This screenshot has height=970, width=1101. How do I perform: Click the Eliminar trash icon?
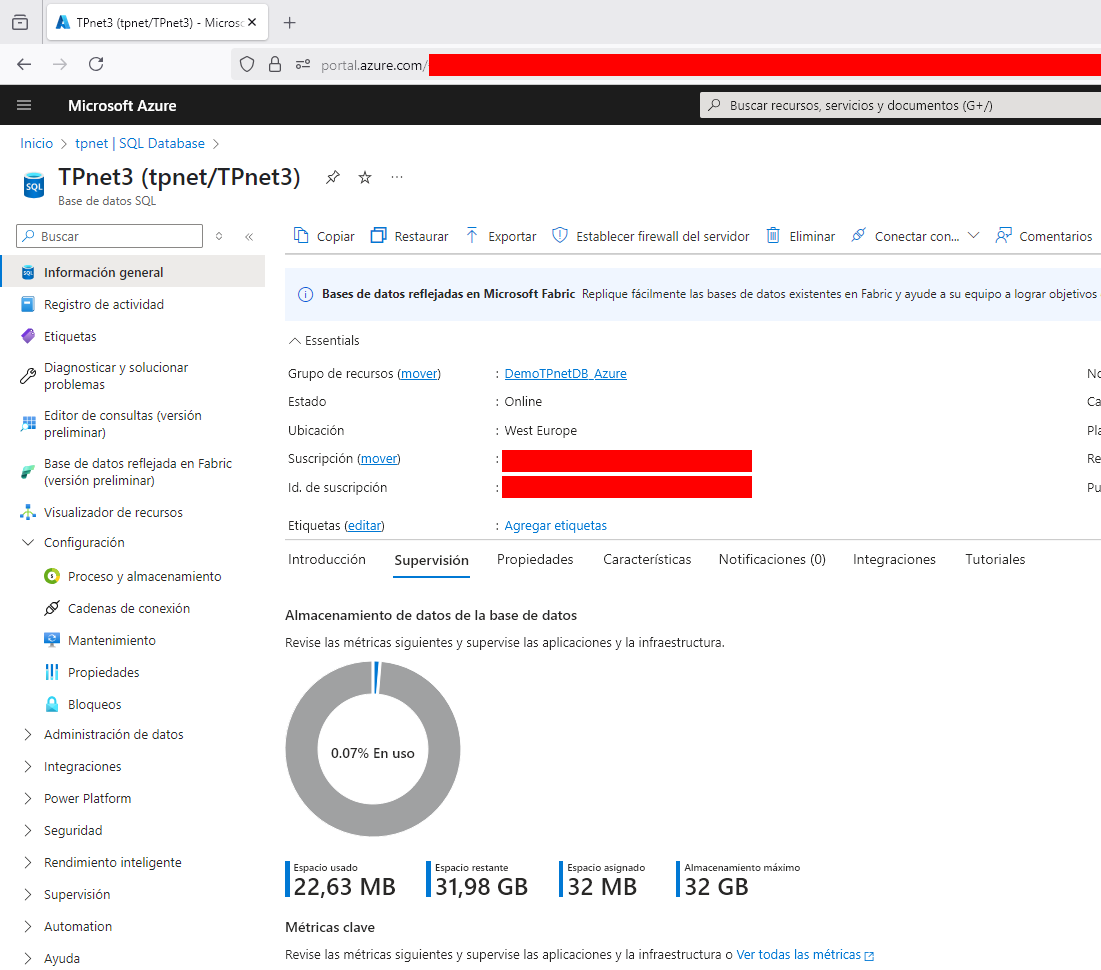pos(773,235)
